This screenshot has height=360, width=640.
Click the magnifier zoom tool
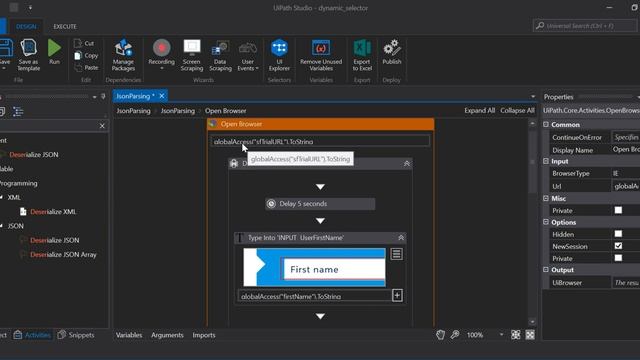click(x=455, y=335)
